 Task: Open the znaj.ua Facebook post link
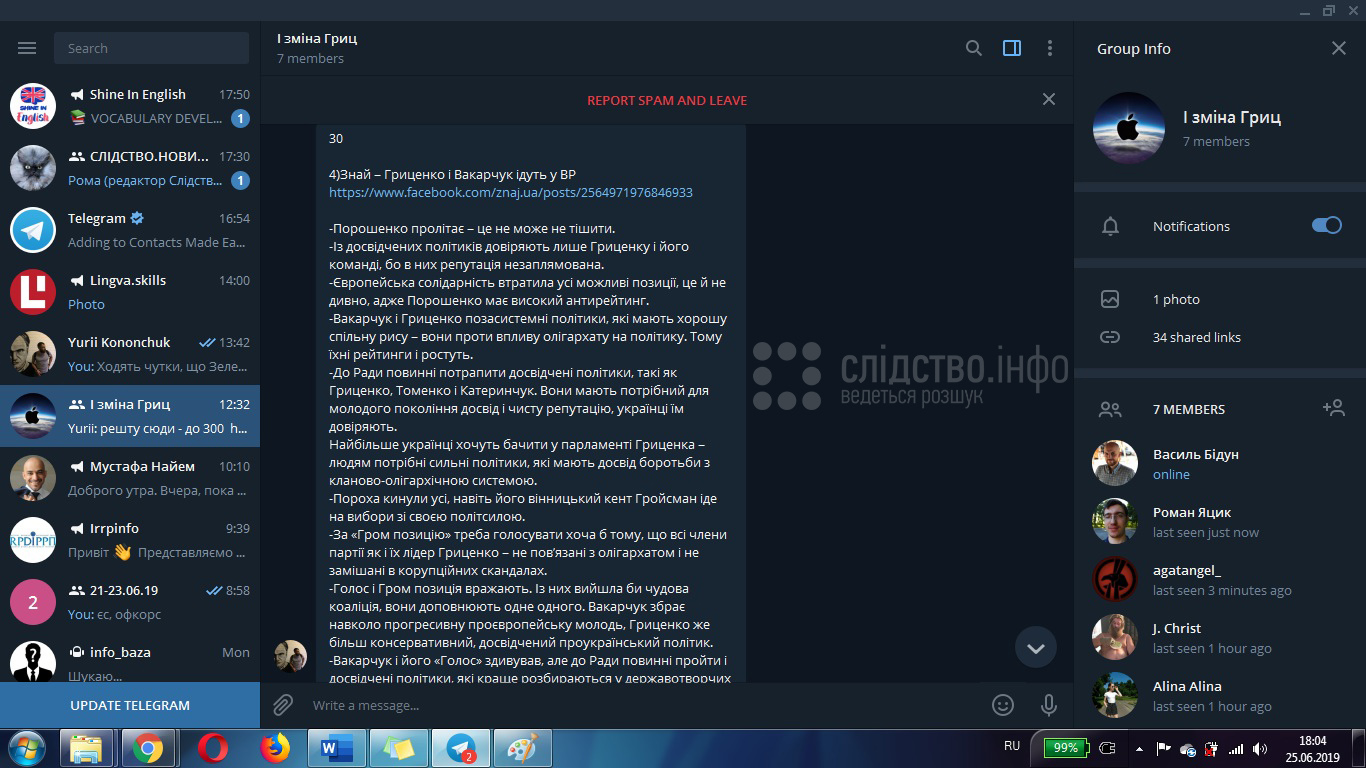click(x=511, y=192)
